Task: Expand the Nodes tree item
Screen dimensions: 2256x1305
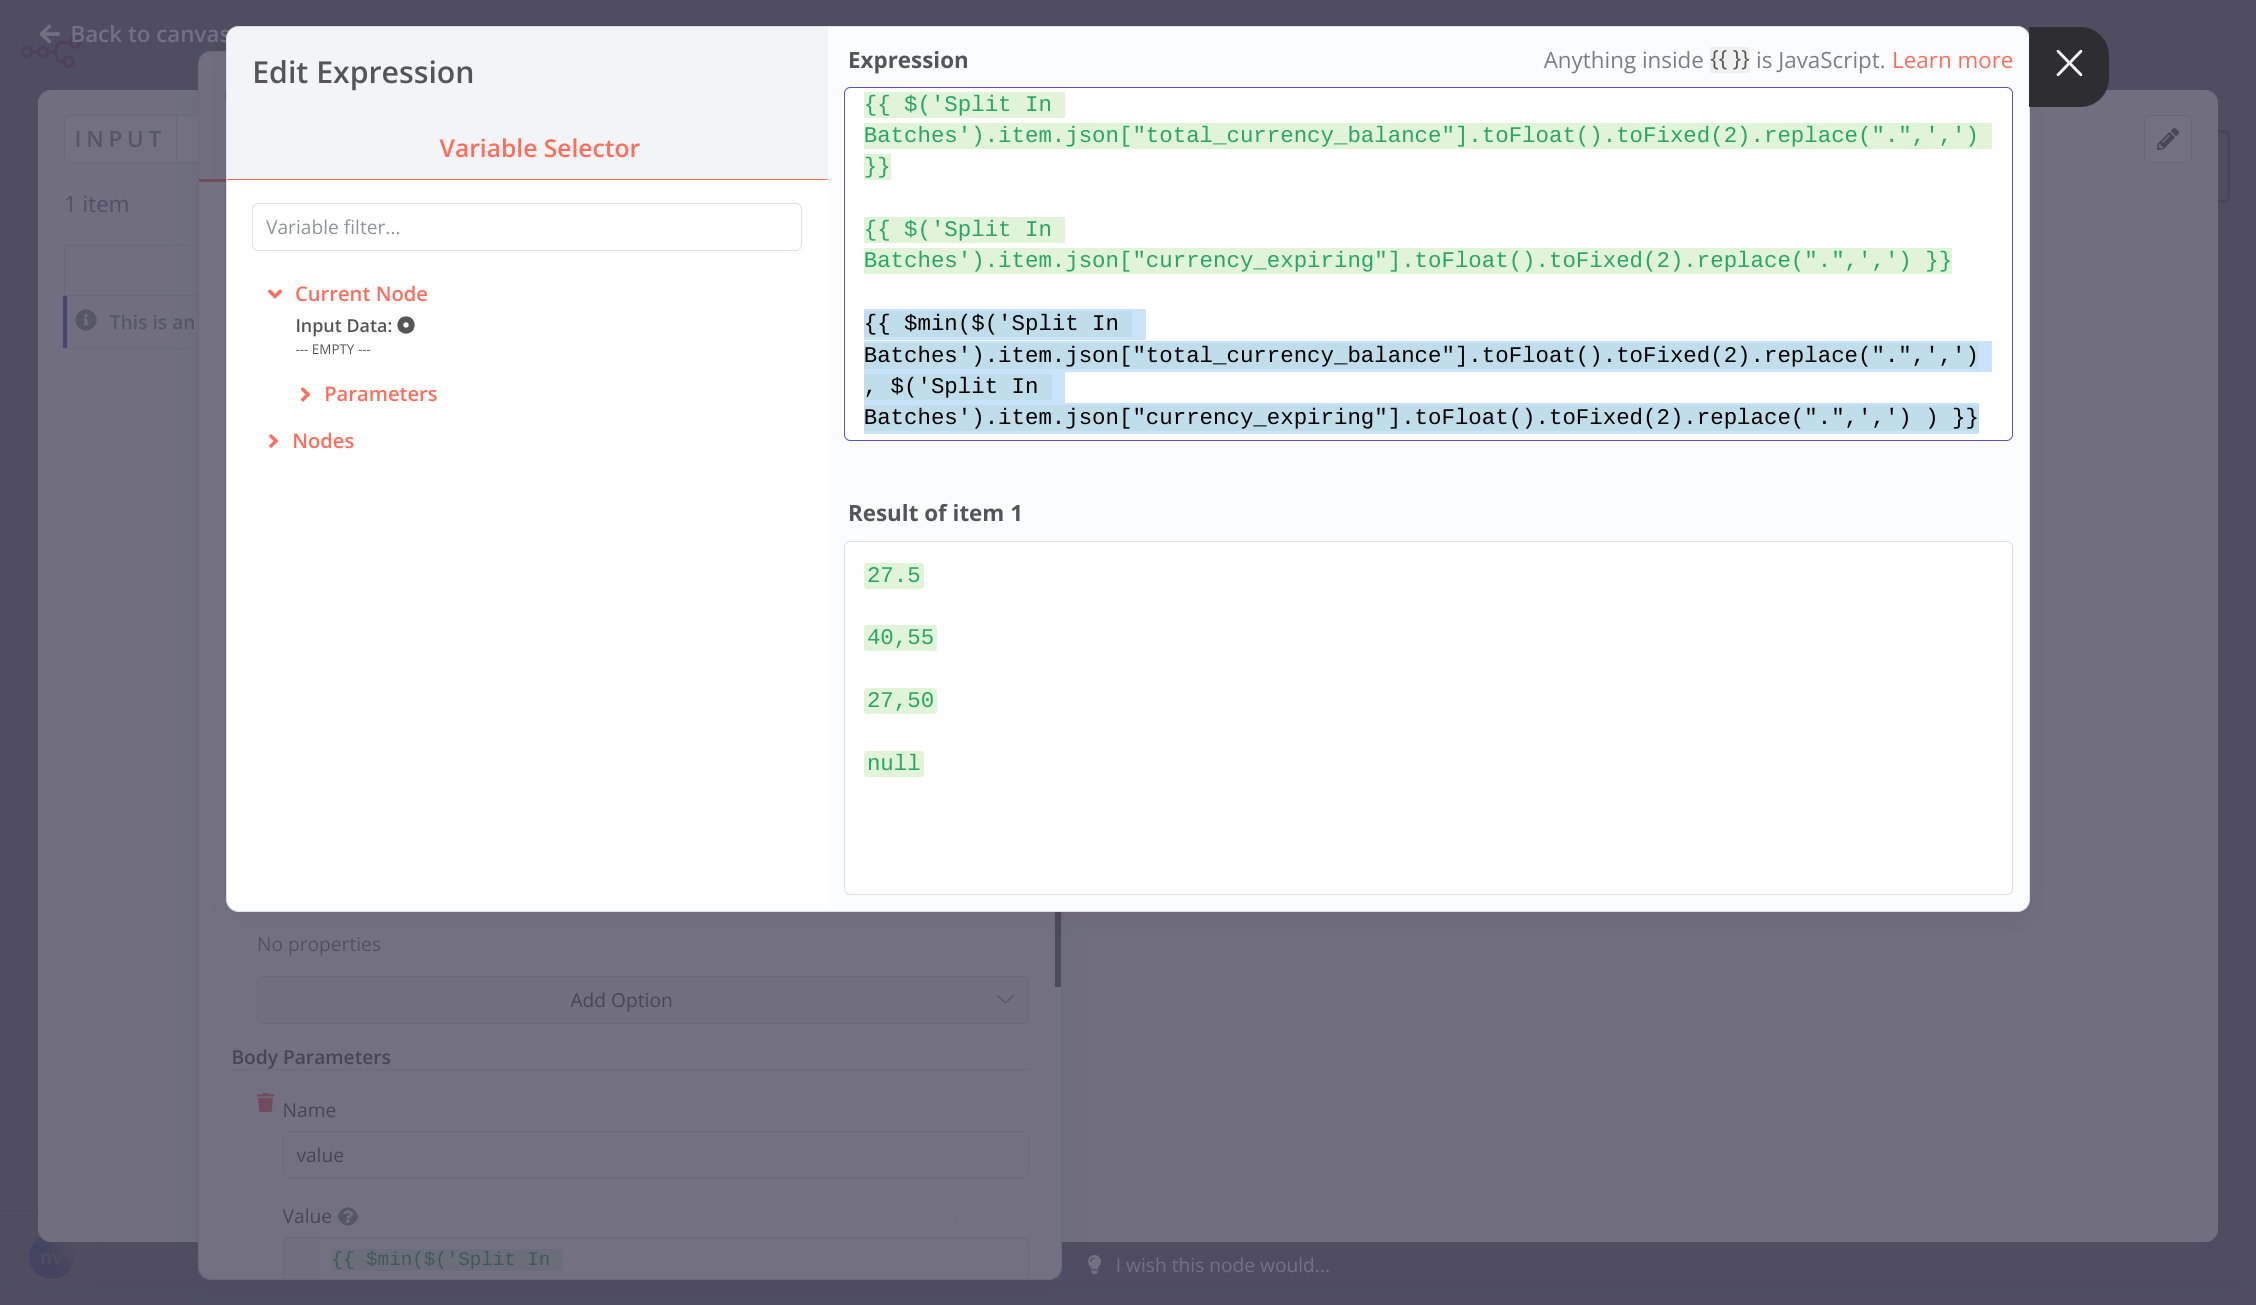Action: [274, 441]
